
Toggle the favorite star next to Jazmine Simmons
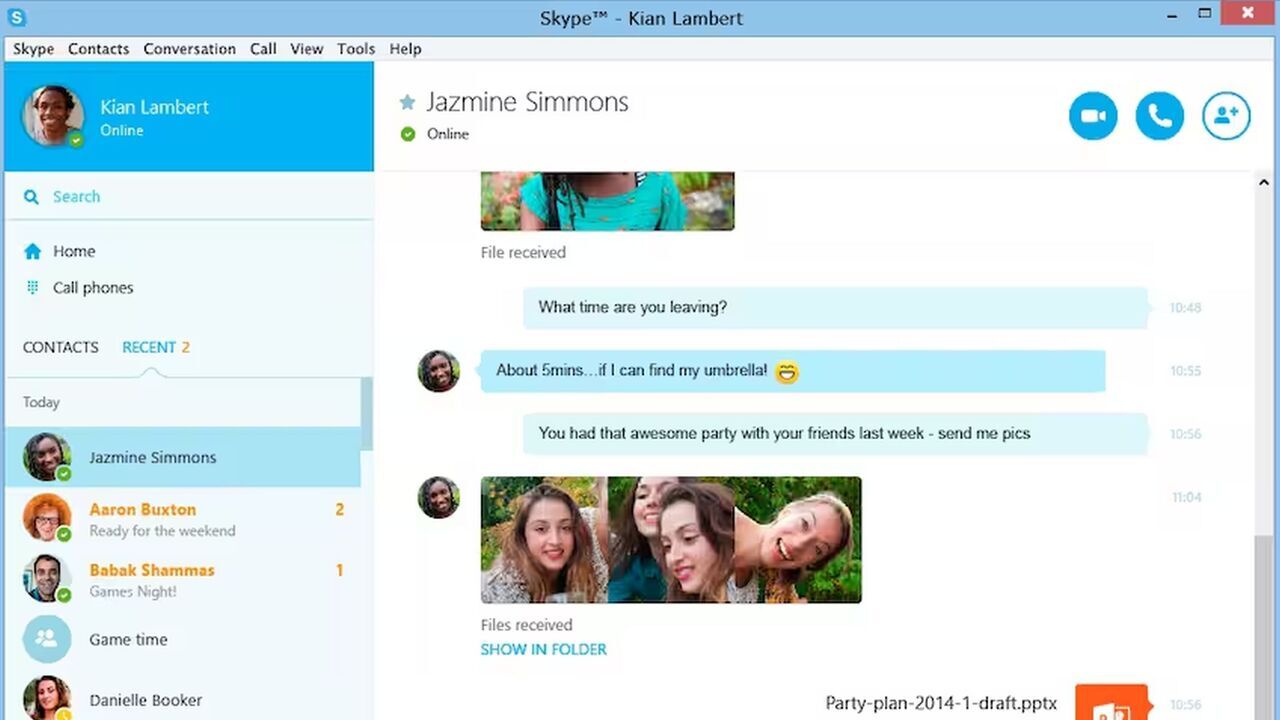(x=407, y=102)
